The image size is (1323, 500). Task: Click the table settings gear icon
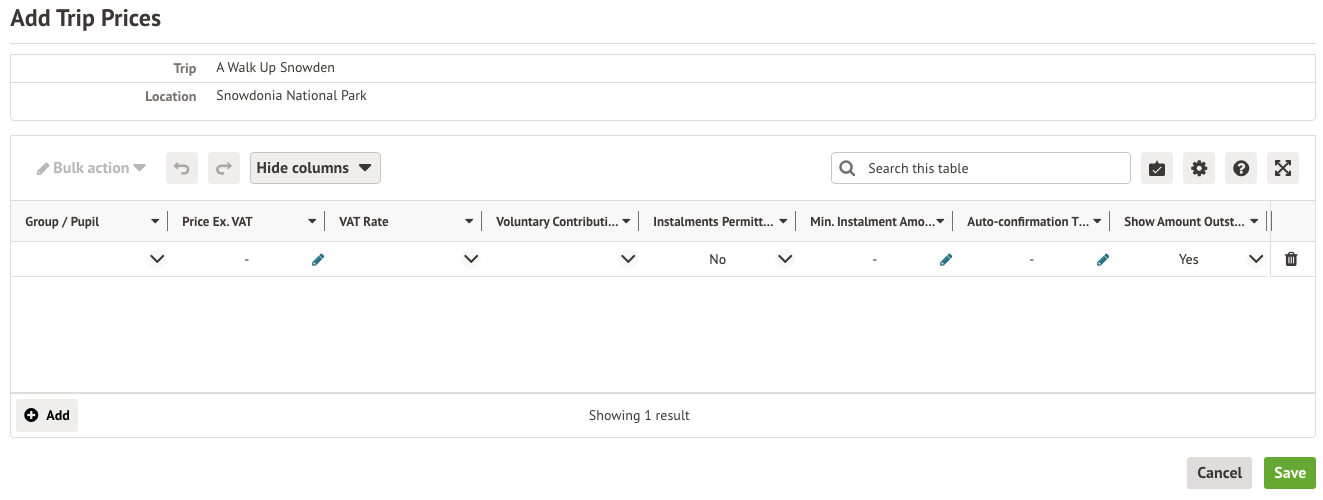click(1199, 168)
